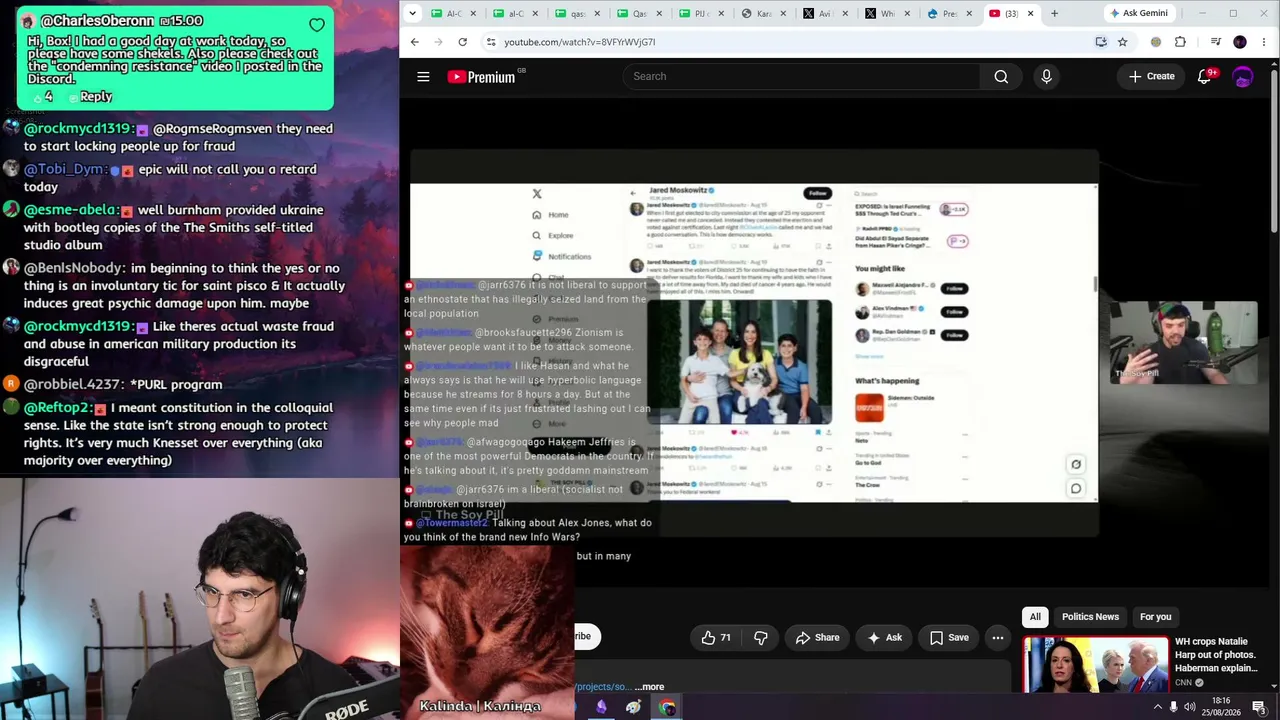1280x720 pixels.
Task: Click the @rockmycd1319 username about locking people up
Action: [77, 129]
